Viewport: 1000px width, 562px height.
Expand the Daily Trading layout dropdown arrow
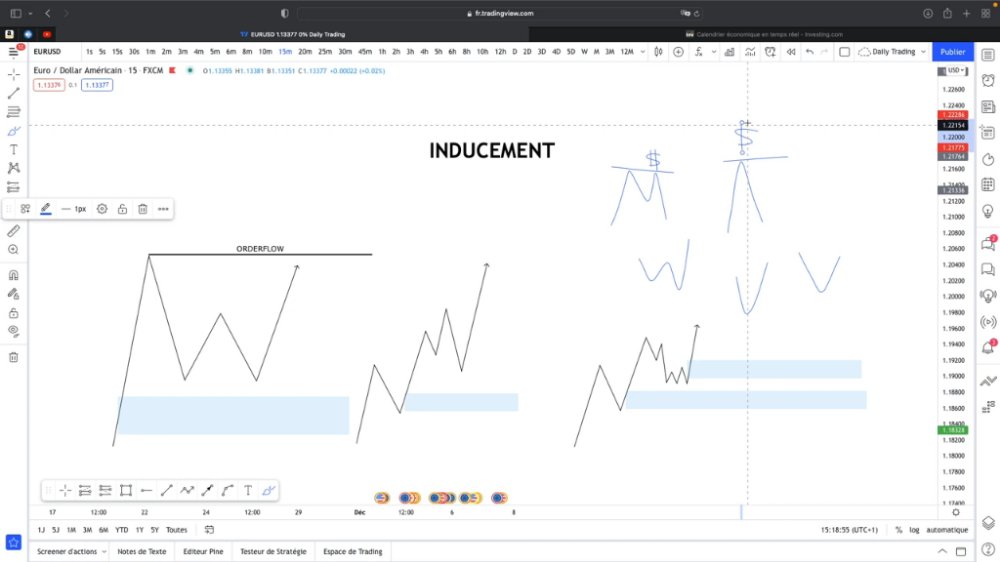pos(923,52)
